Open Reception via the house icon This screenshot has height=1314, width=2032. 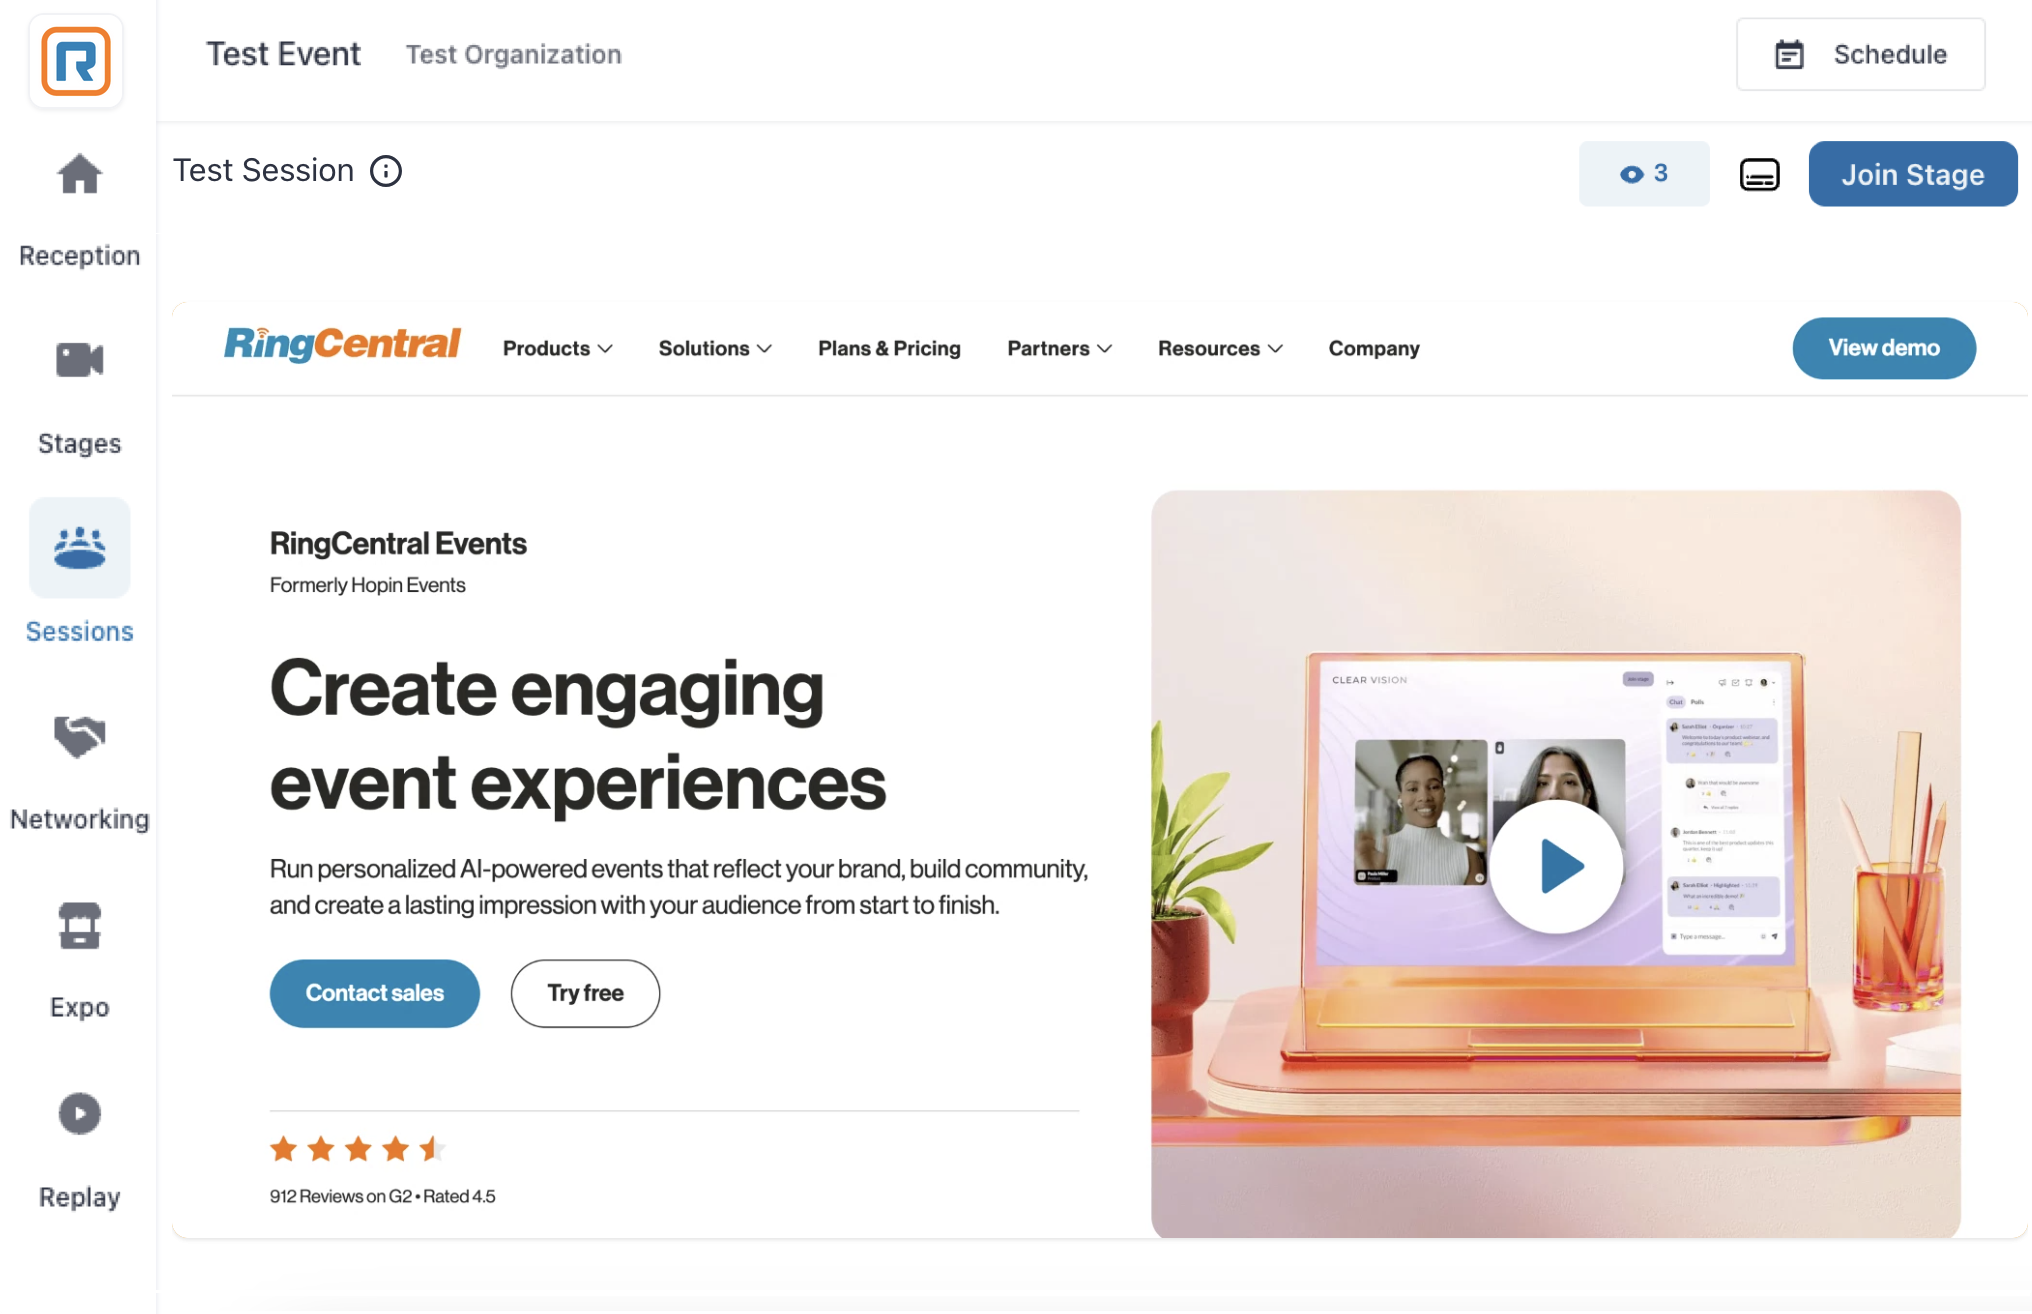pyautogui.click(x=79, y=175)
